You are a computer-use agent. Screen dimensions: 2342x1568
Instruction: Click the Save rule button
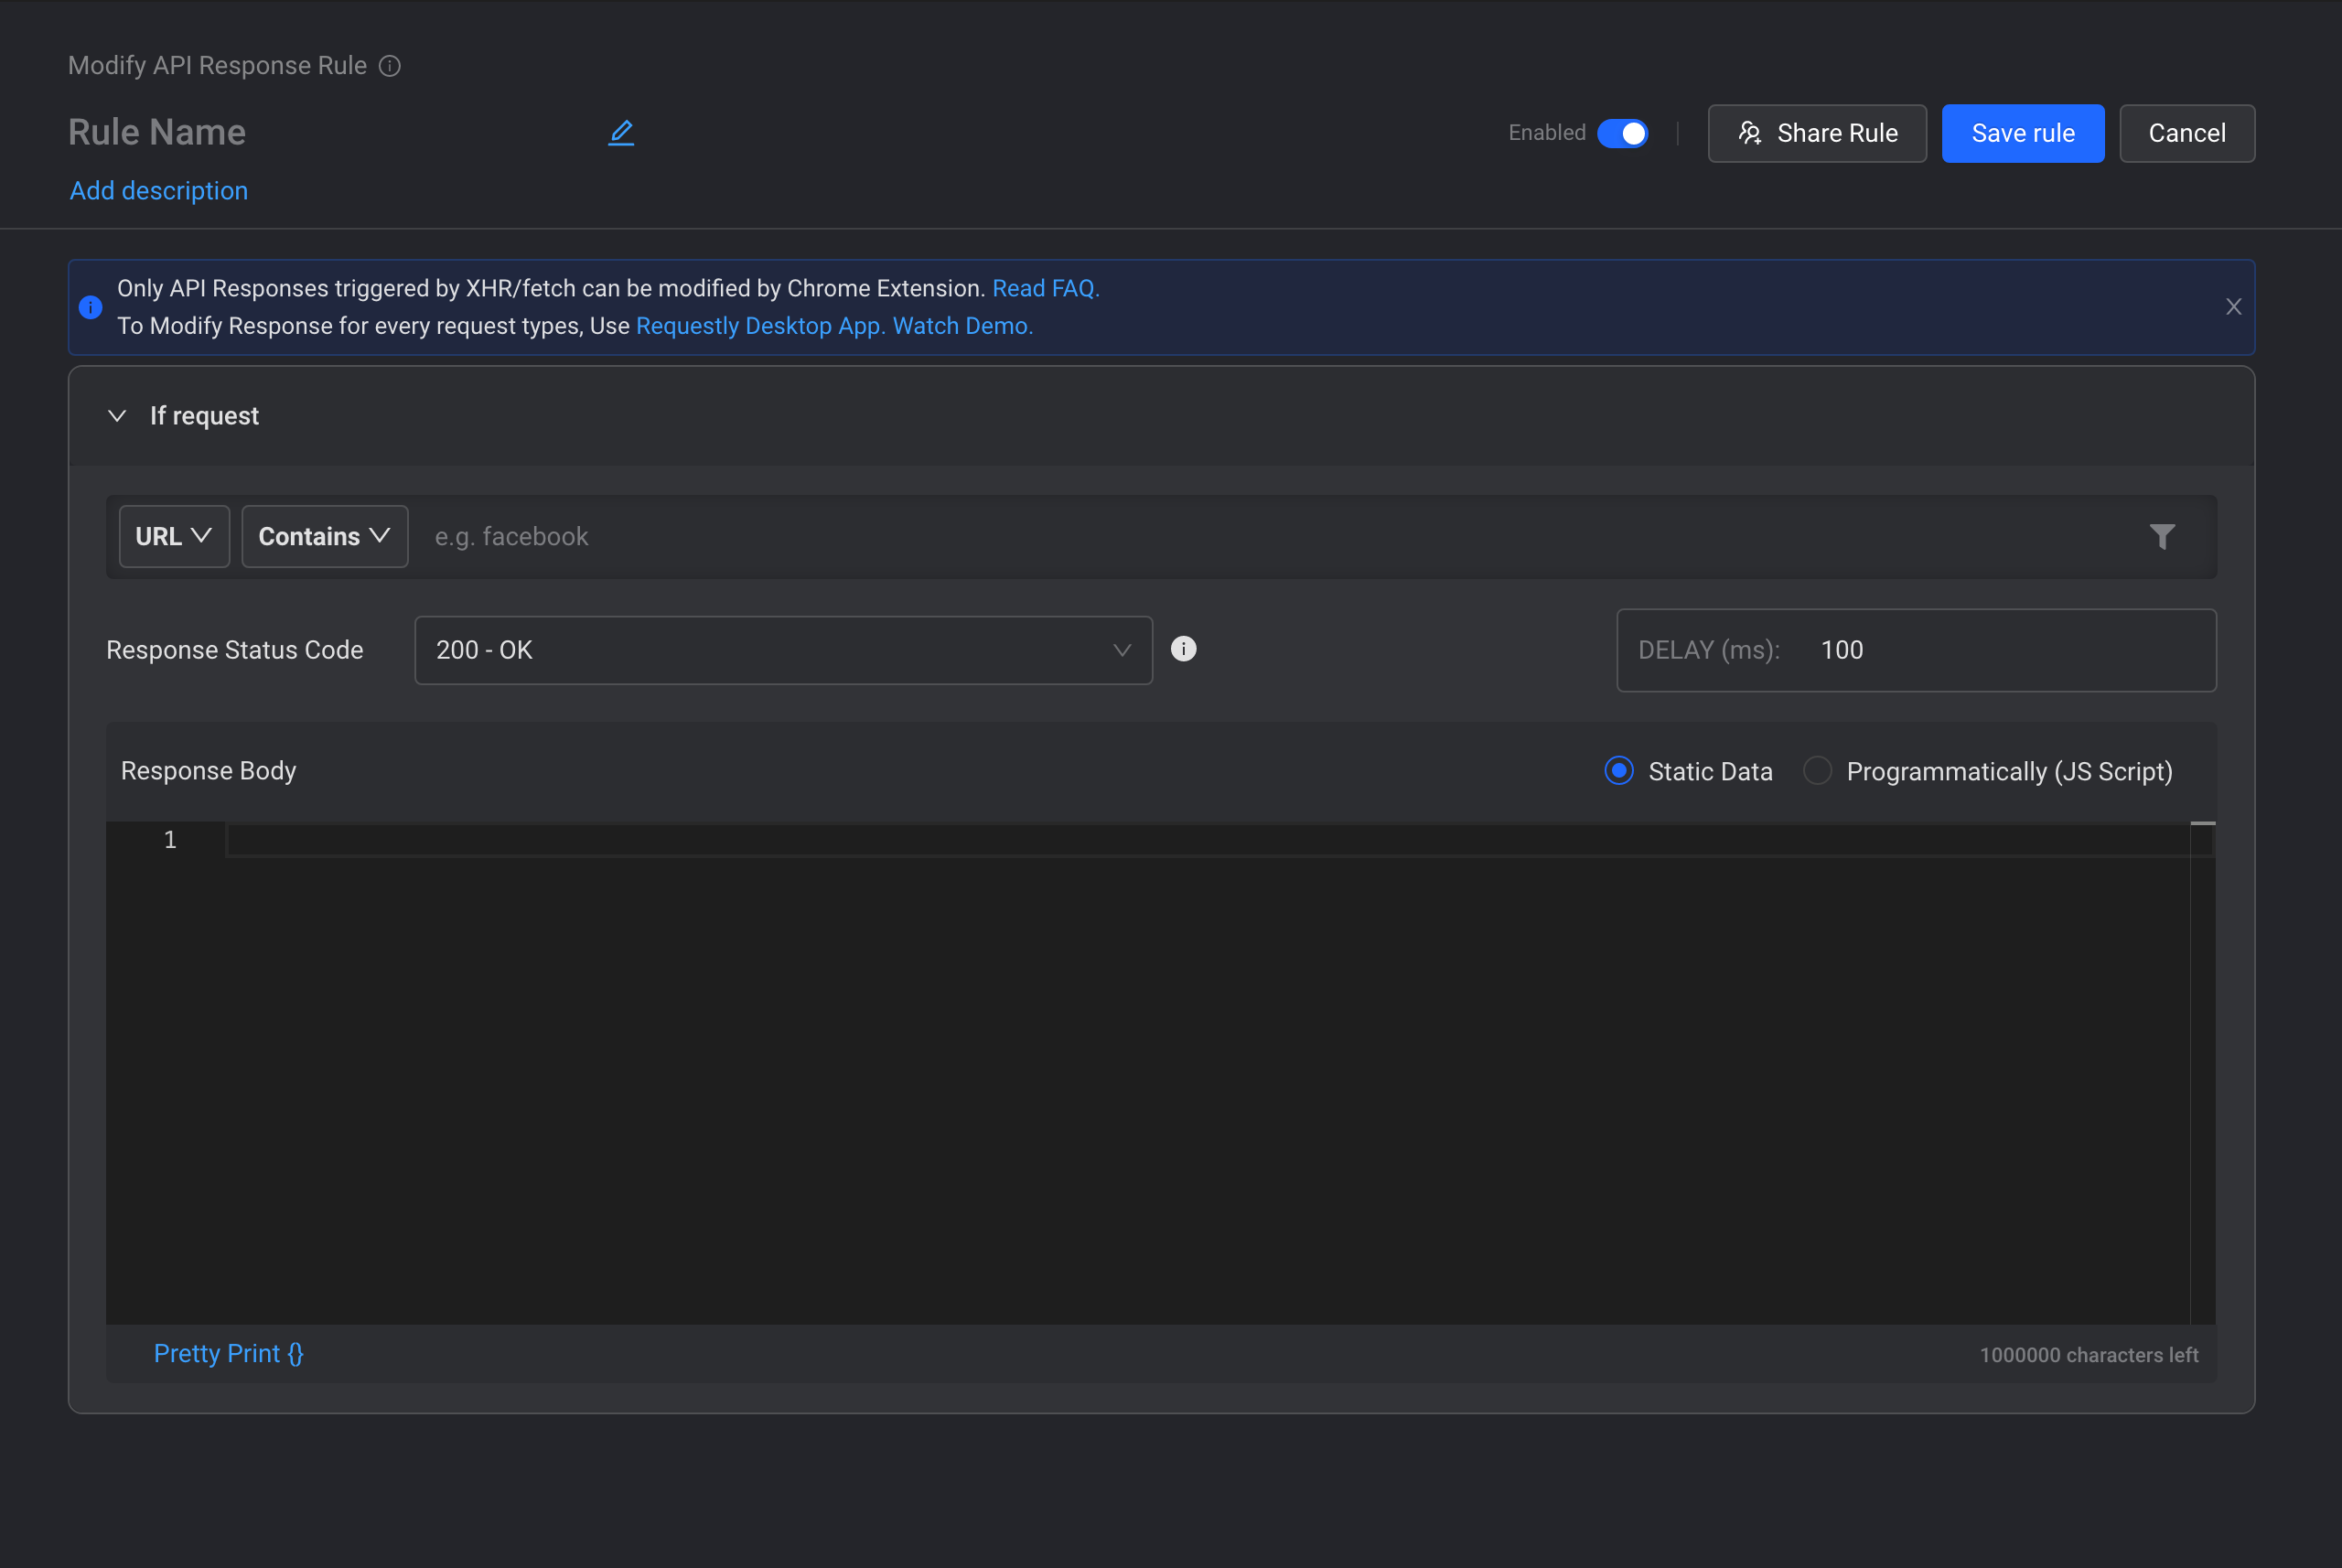[x=2022, y=133]
